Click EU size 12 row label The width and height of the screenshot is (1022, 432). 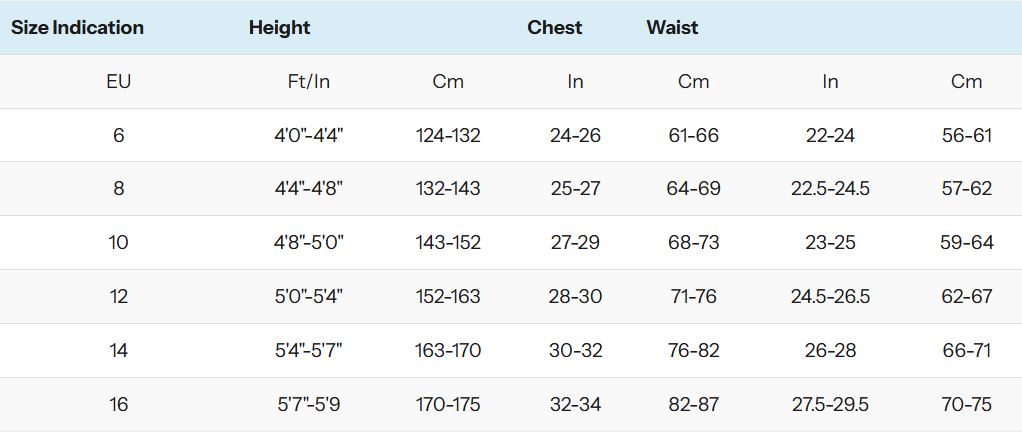click(119, 296)
